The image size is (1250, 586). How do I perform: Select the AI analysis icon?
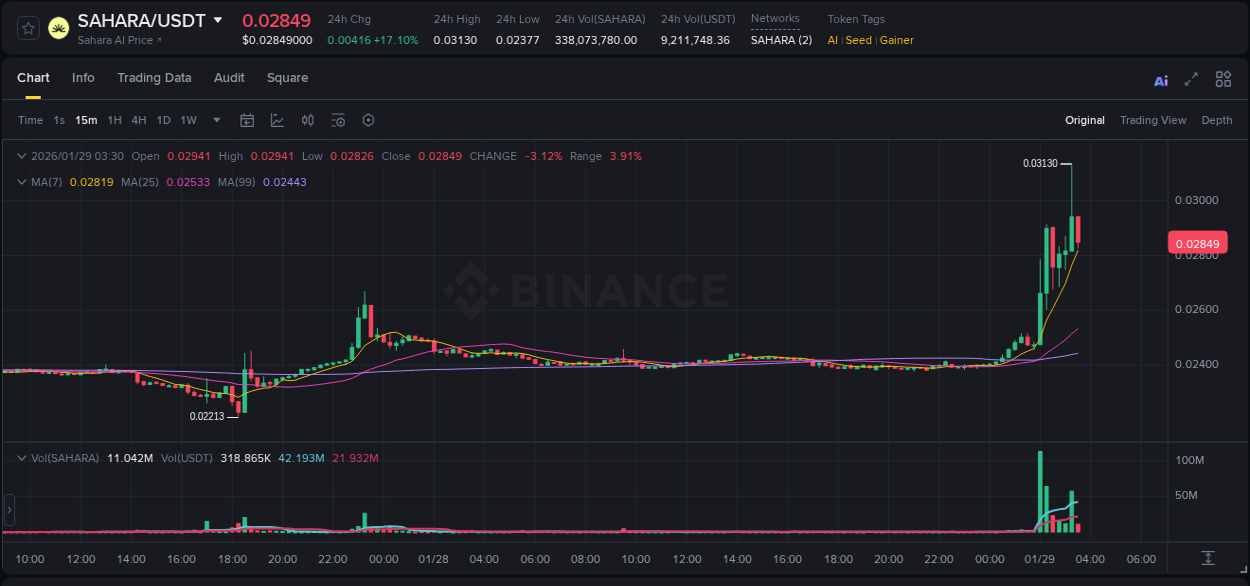tap(1161, 79)
